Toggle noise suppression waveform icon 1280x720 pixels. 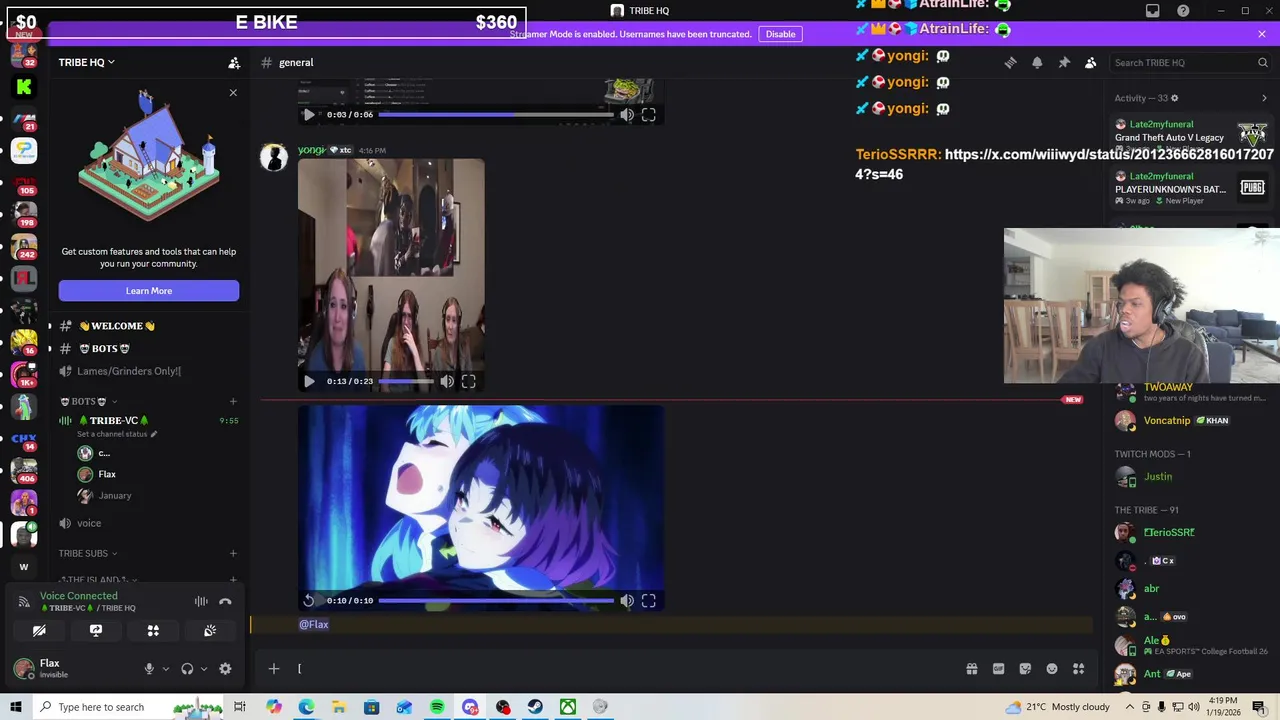(201, 601)
